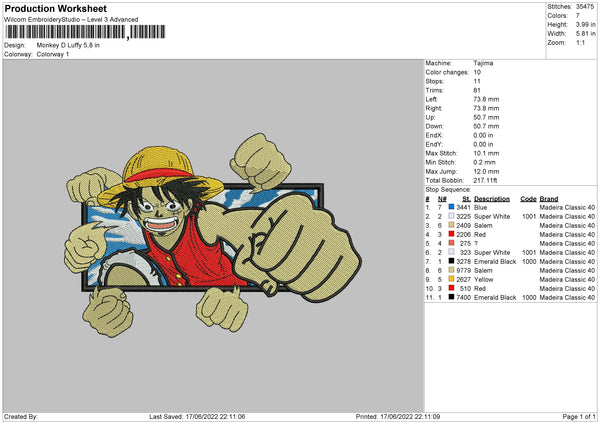Click the 'Production Worksheet' heading
Viewport: 600px width, 424px height.
(x=55, y=8)
